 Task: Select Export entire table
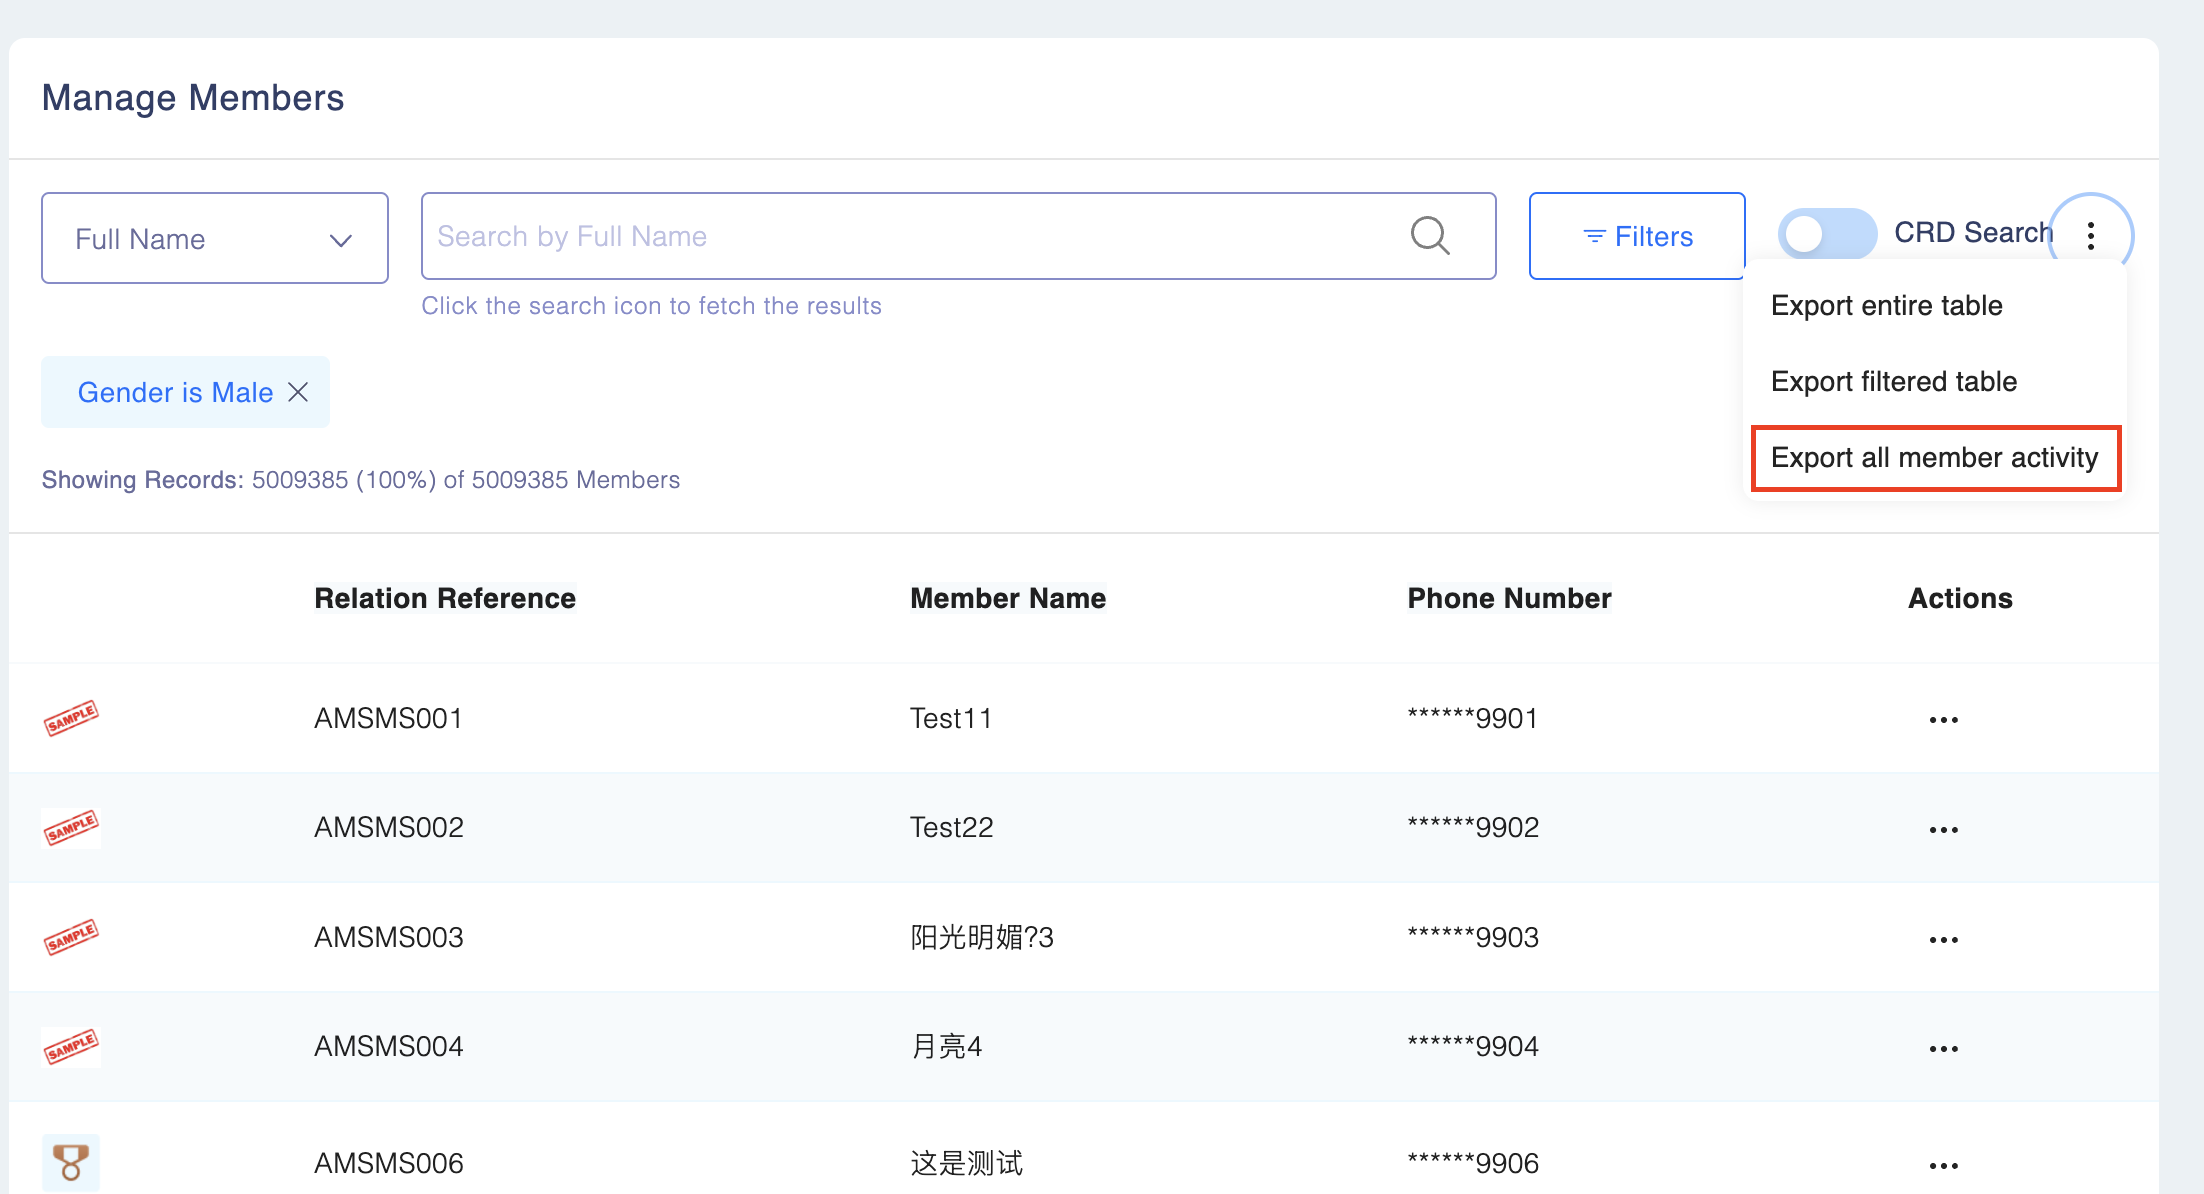(1886, 305)
